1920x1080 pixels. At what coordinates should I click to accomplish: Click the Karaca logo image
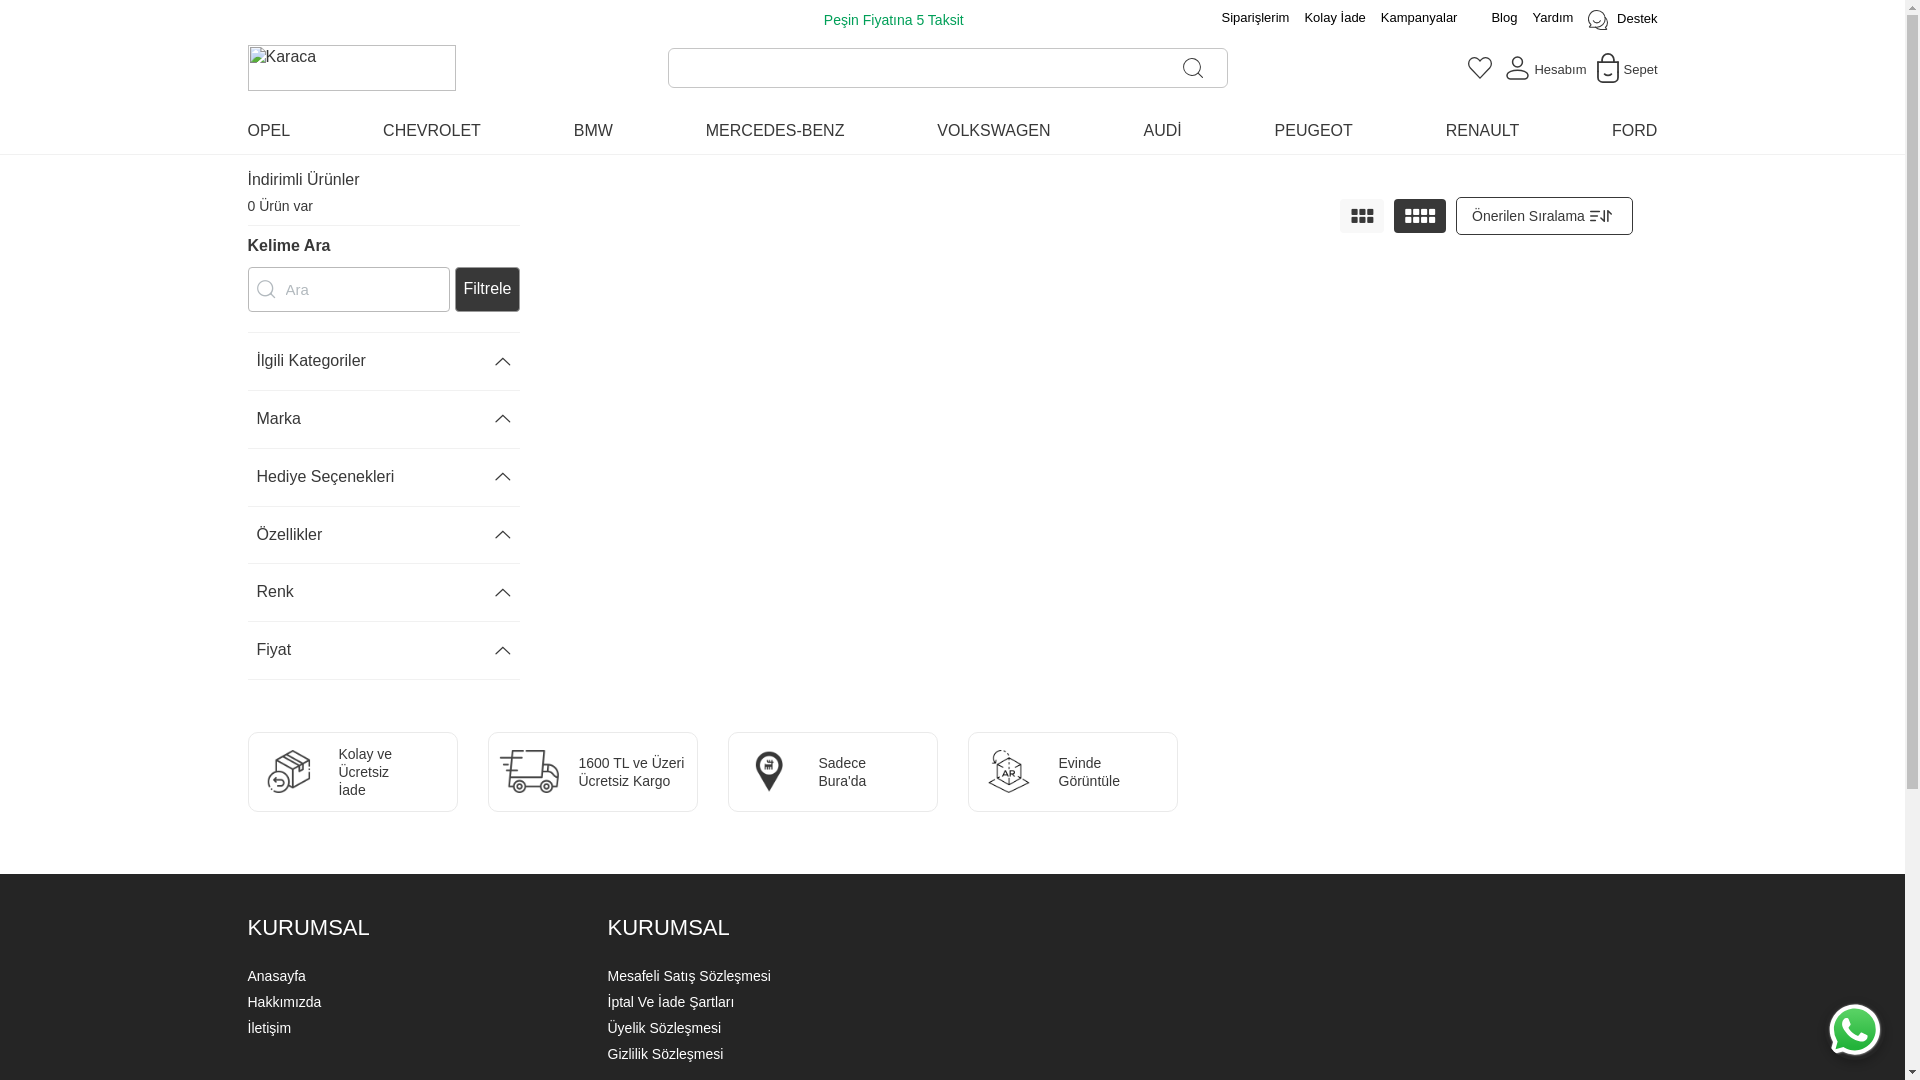coord(351,68)
